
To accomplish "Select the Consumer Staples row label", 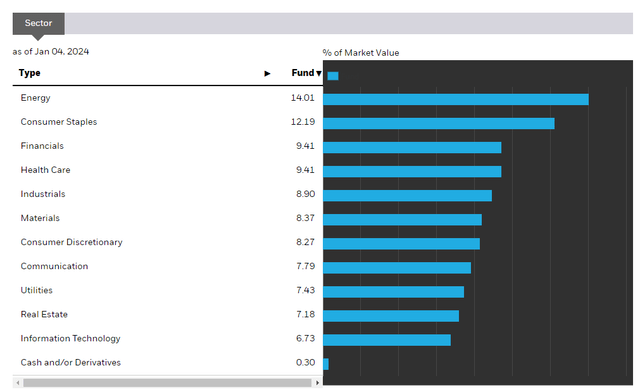I will (59, 122).
